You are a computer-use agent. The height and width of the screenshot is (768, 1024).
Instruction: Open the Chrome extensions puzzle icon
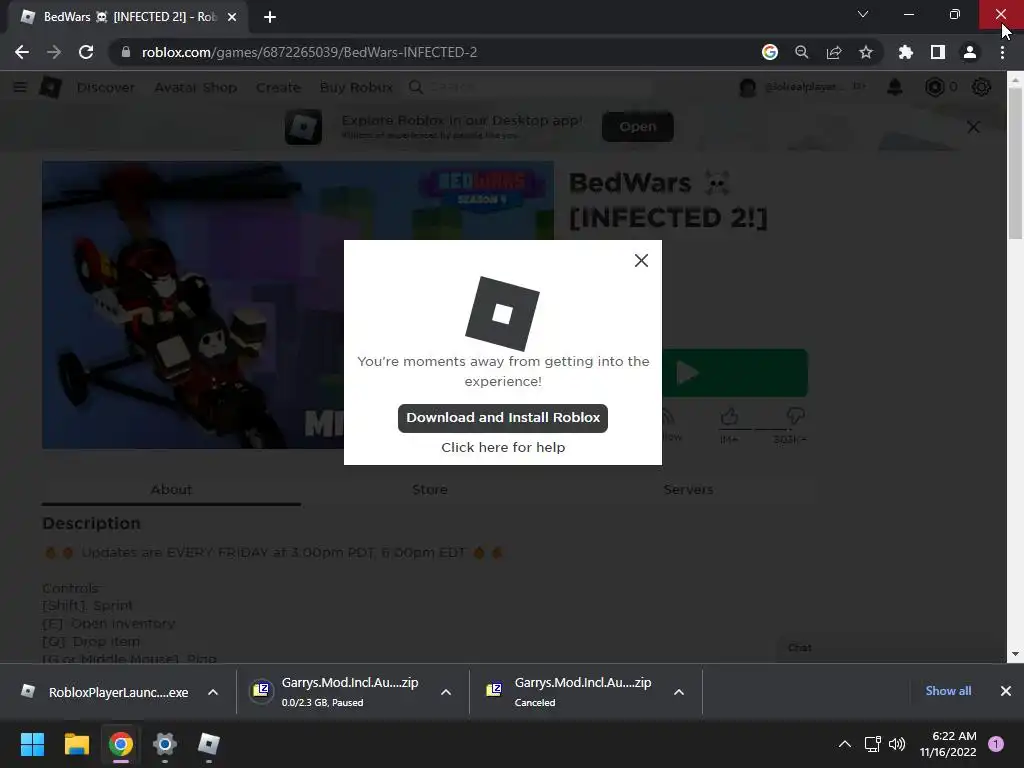tap(906, 52)
